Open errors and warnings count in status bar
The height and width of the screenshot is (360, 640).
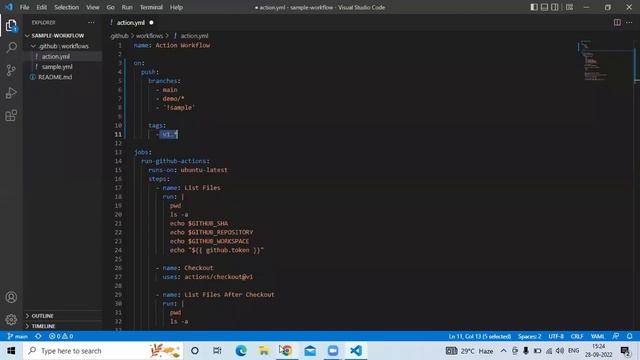click(61, 336)
